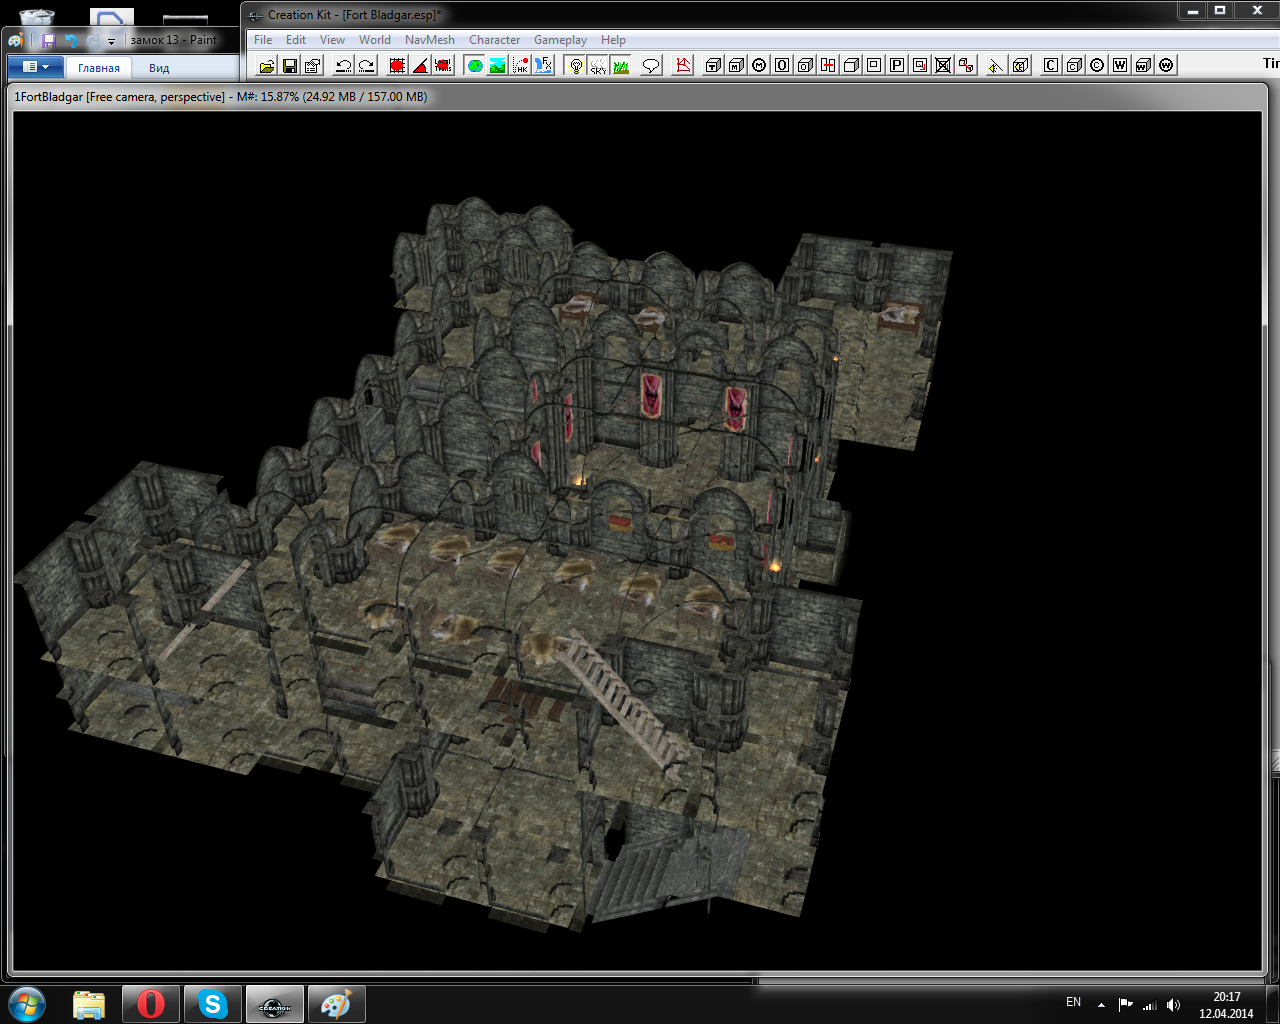Screen dimensions: 1280x1024
Task: Open Windows Explorer from the taskbar
Action: [x=89, y=1004]
